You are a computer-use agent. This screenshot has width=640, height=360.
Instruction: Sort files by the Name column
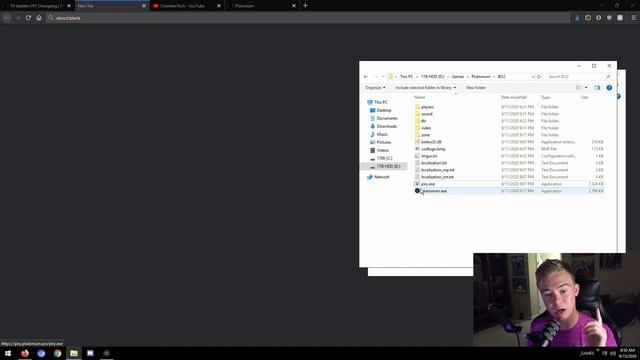coord(420,97)
